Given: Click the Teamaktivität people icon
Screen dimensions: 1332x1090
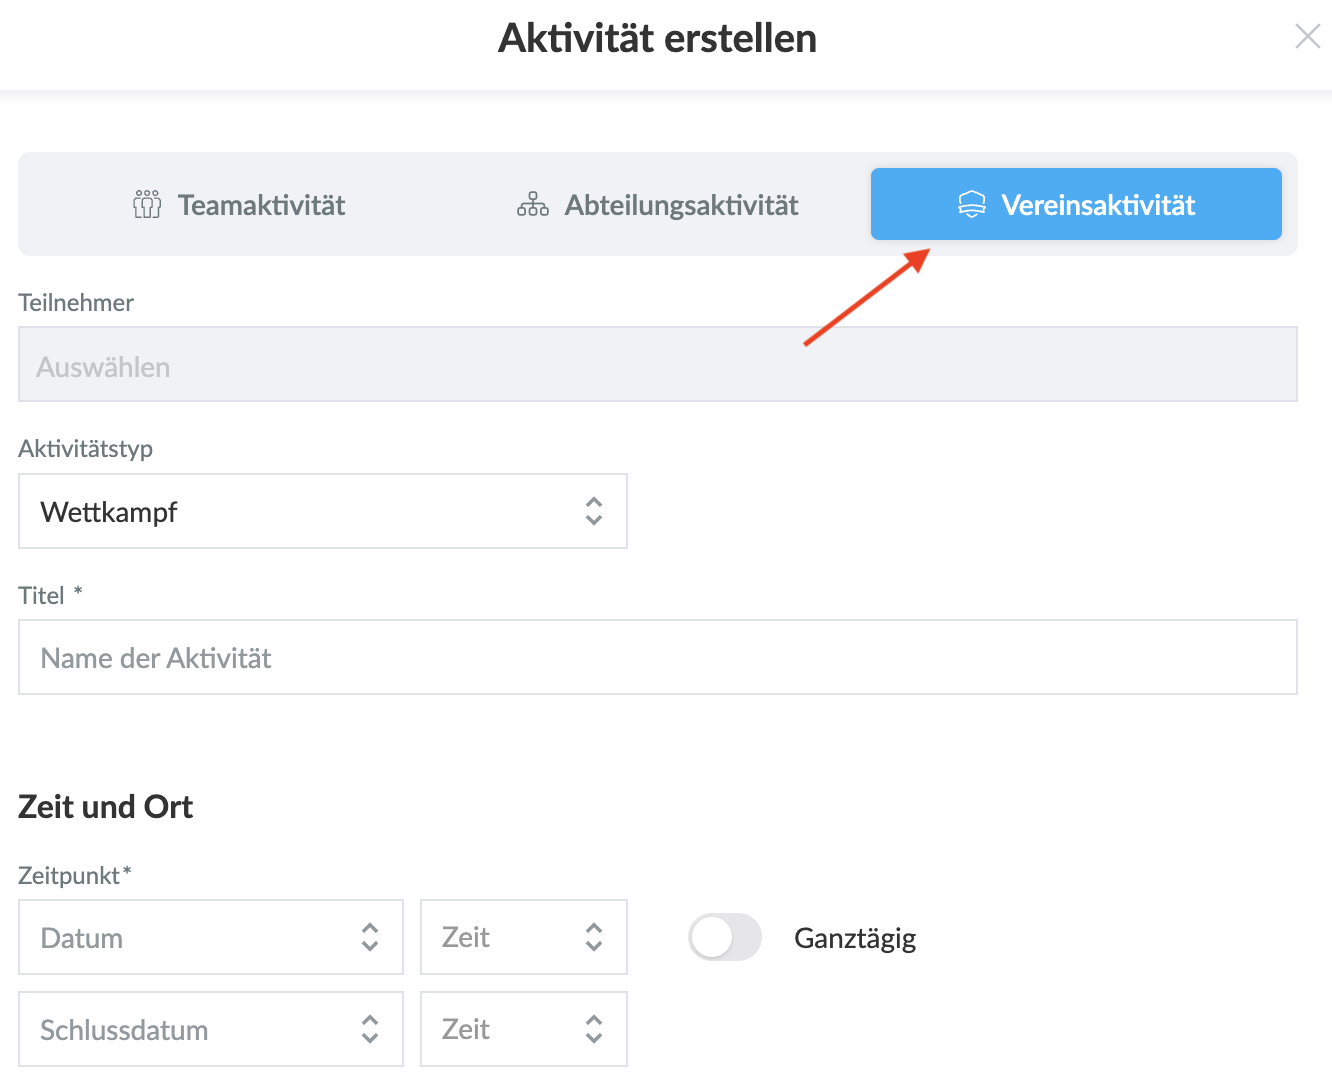Looking at the screenshot, I should (147, 205).
